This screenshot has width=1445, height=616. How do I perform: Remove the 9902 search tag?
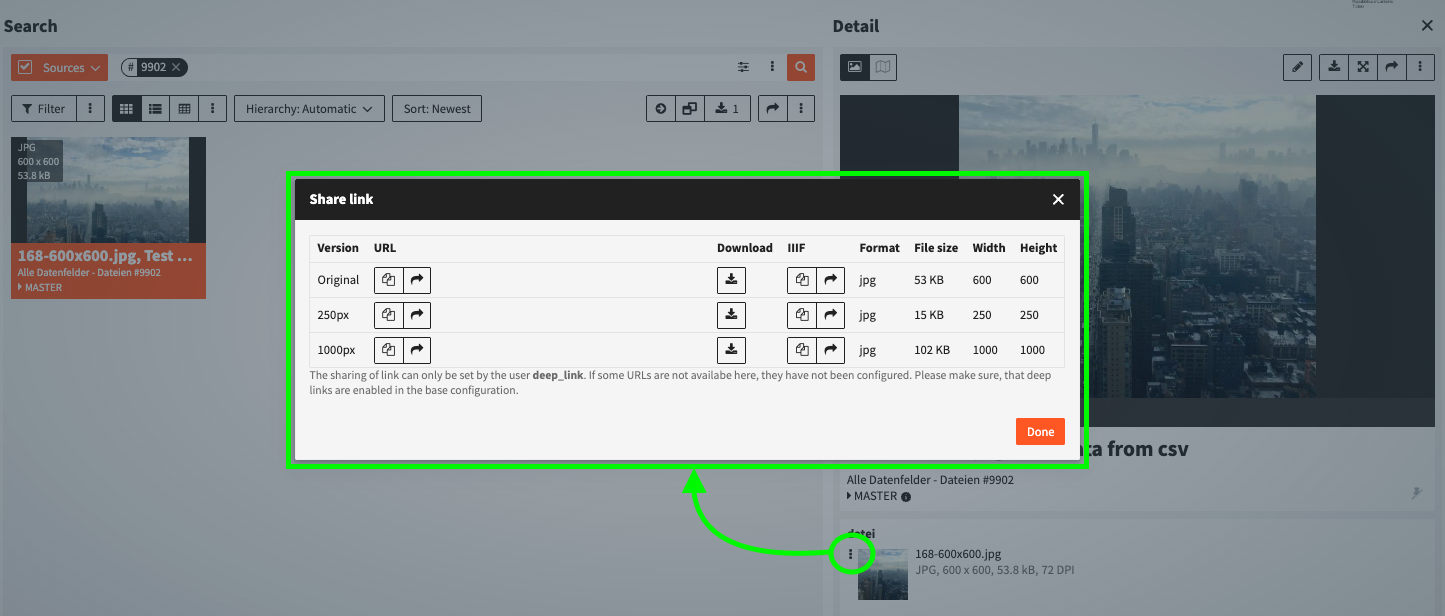pos(176,67)
